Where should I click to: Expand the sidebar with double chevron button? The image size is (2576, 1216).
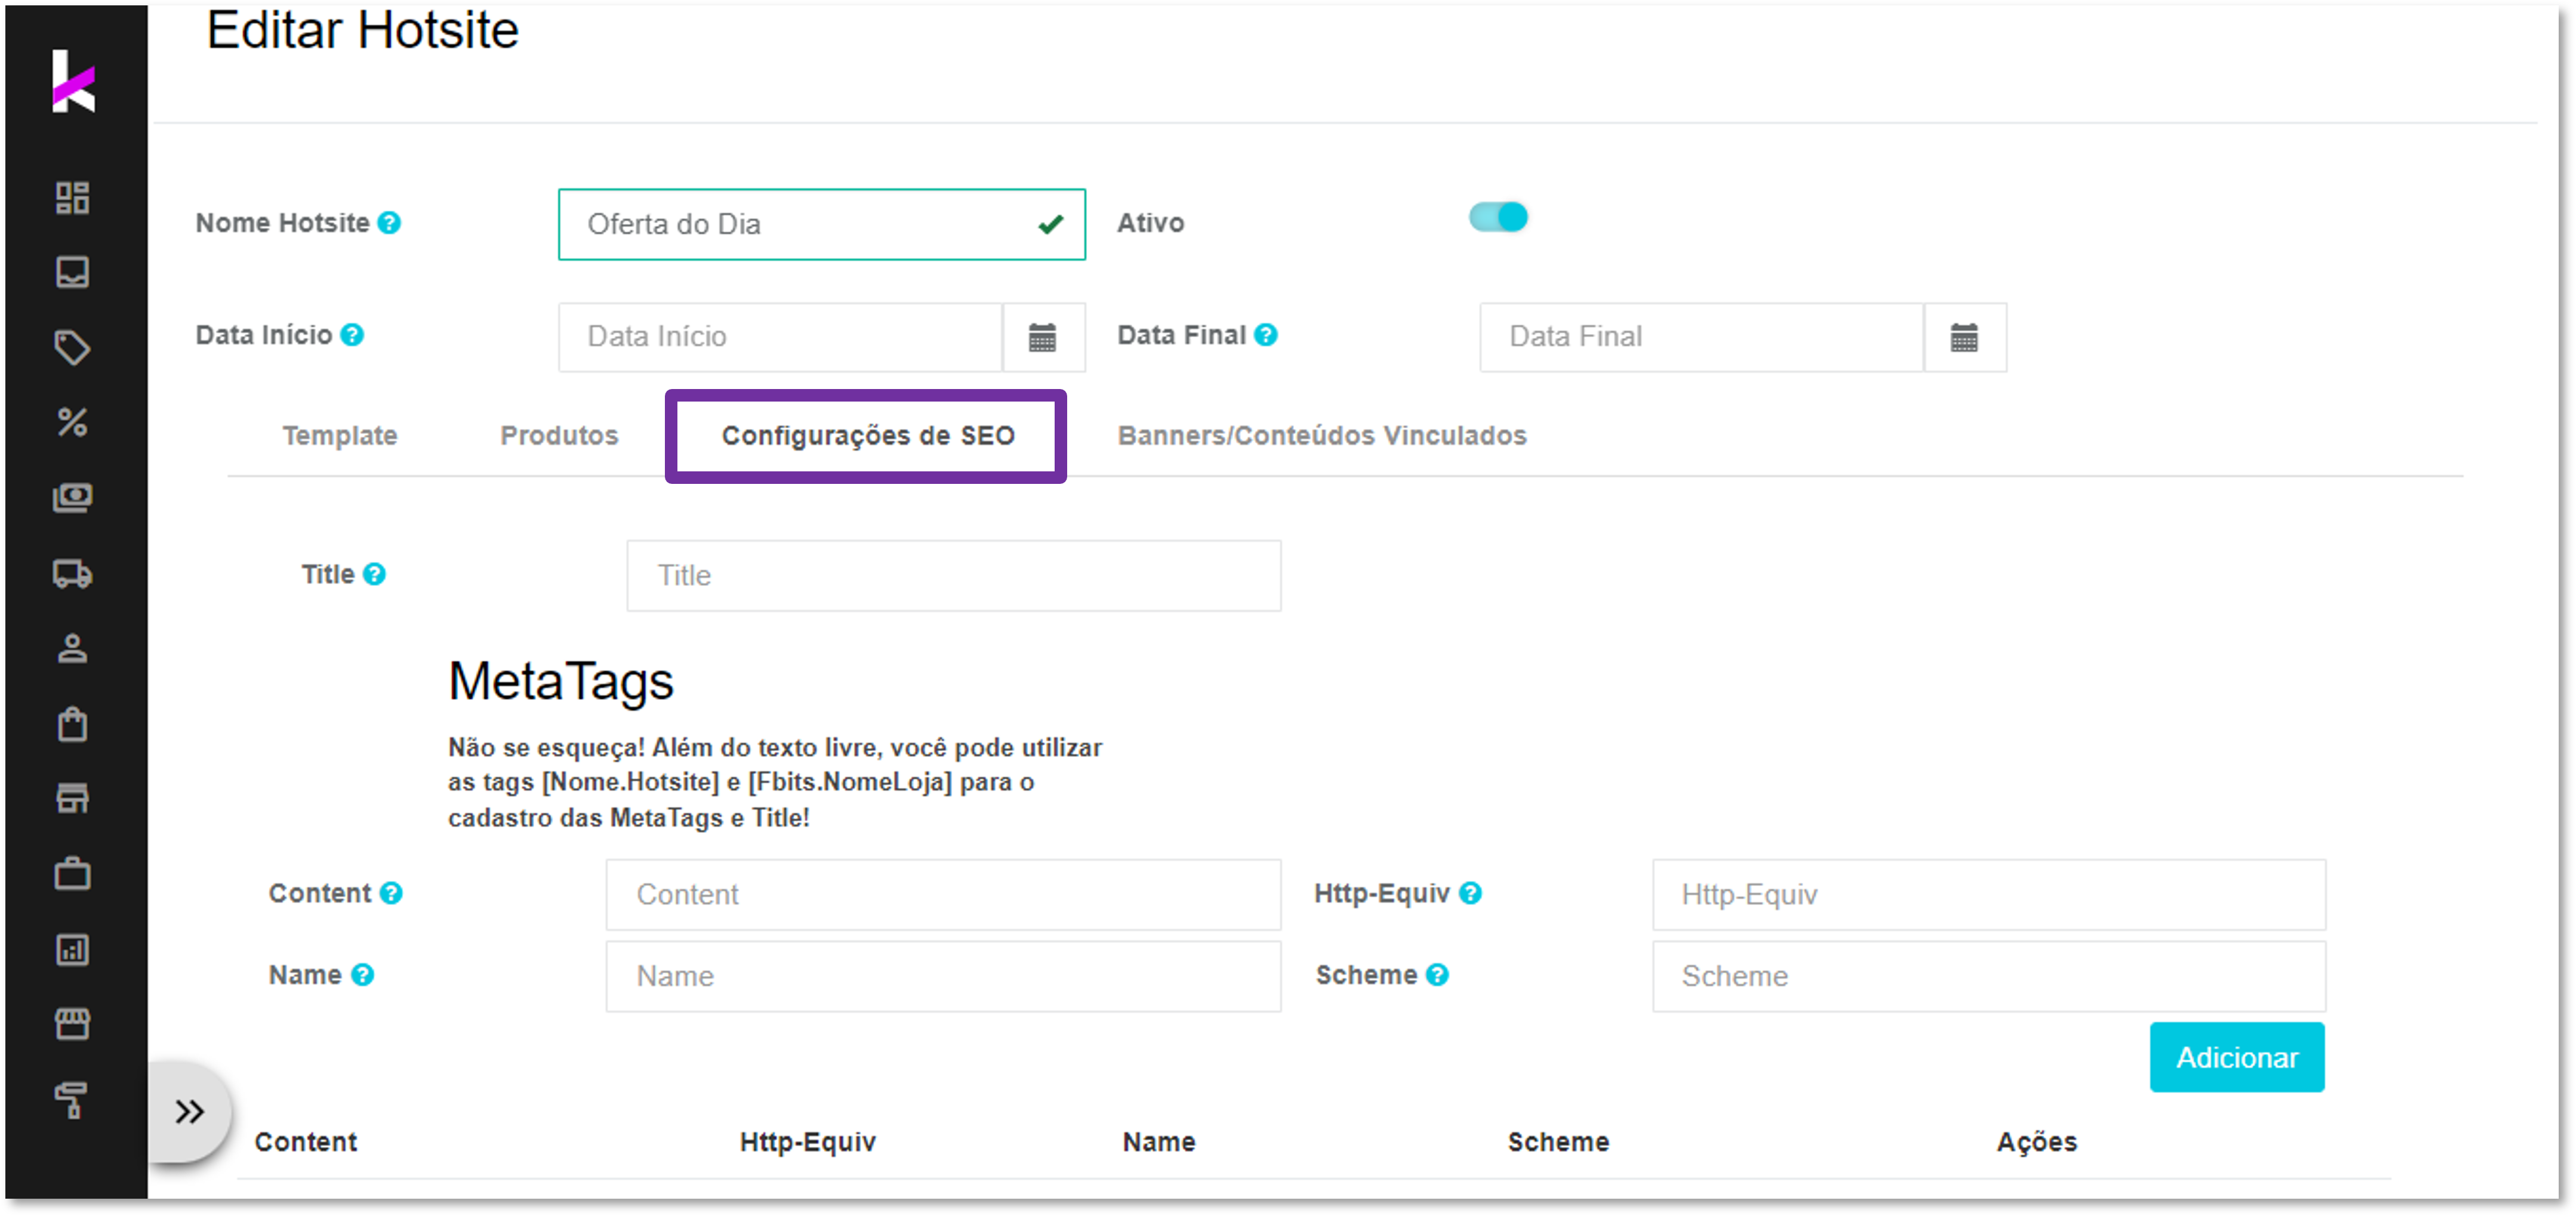(x=190, y=1112)
